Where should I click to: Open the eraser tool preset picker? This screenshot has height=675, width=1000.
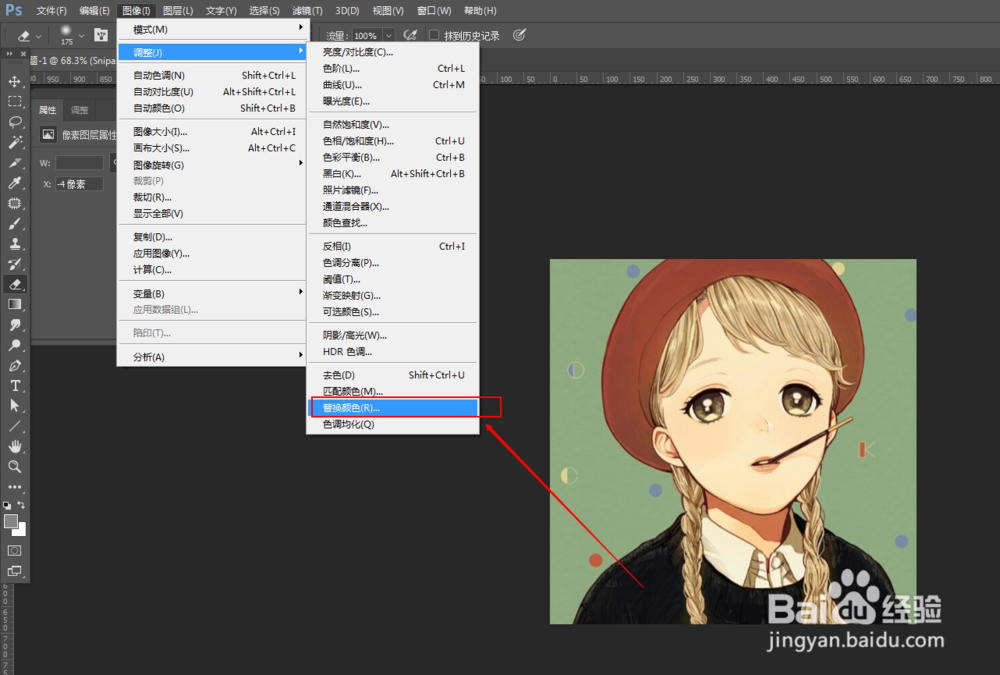coord(29,36)
